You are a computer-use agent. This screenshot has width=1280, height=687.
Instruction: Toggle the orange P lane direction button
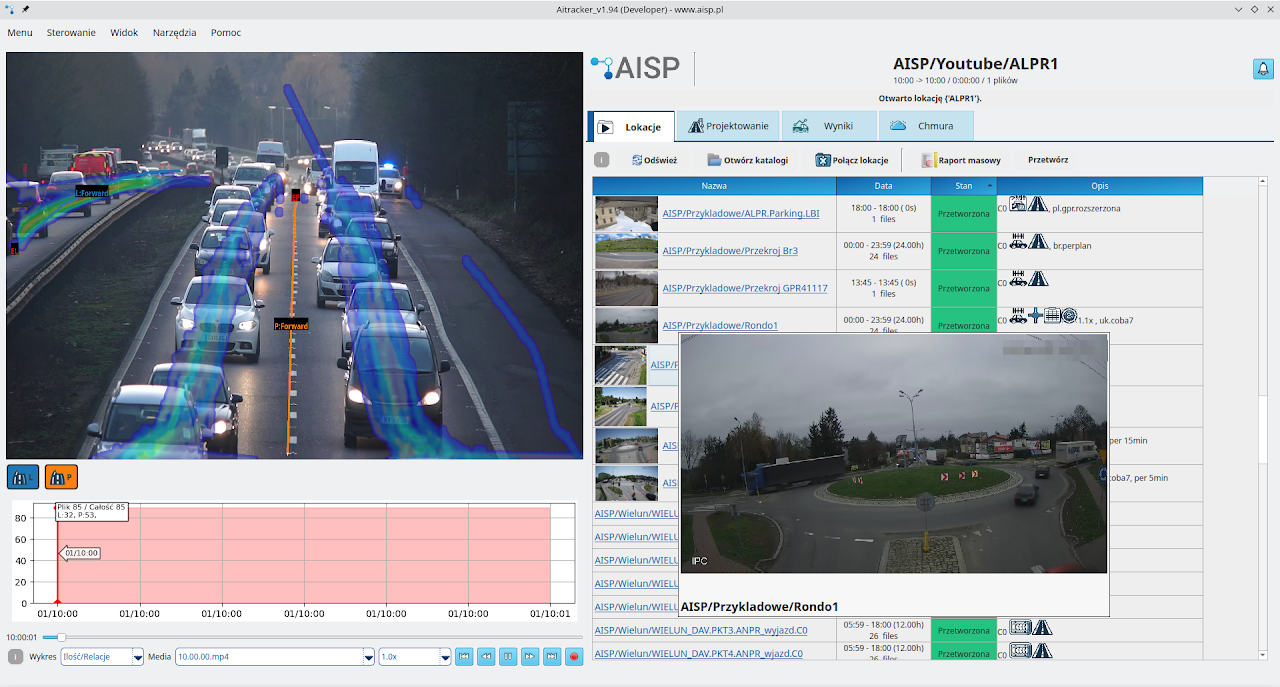61,478
